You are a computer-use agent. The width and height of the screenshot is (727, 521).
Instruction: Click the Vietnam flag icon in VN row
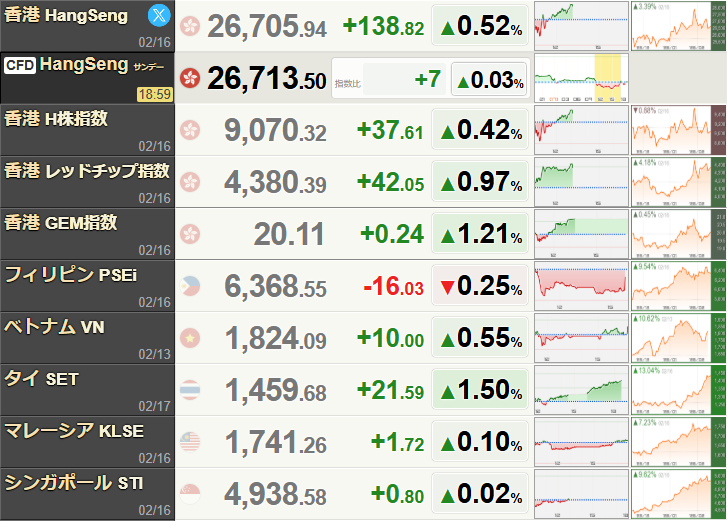point(190,338)
